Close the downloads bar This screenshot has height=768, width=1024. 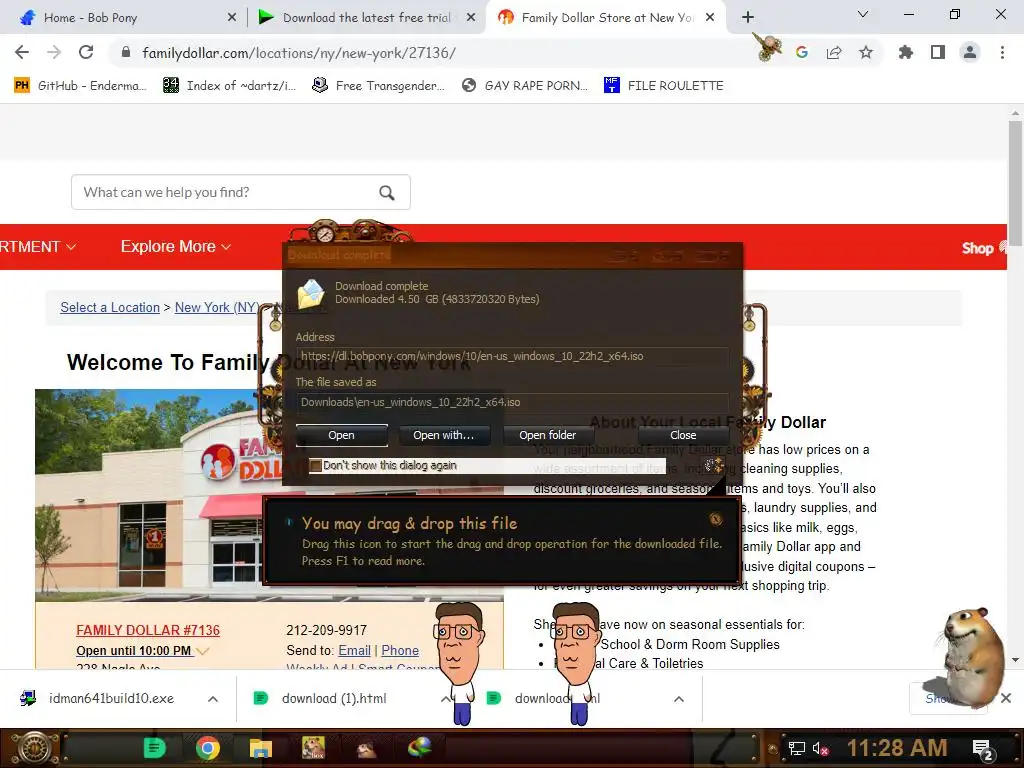[1006, 698]
